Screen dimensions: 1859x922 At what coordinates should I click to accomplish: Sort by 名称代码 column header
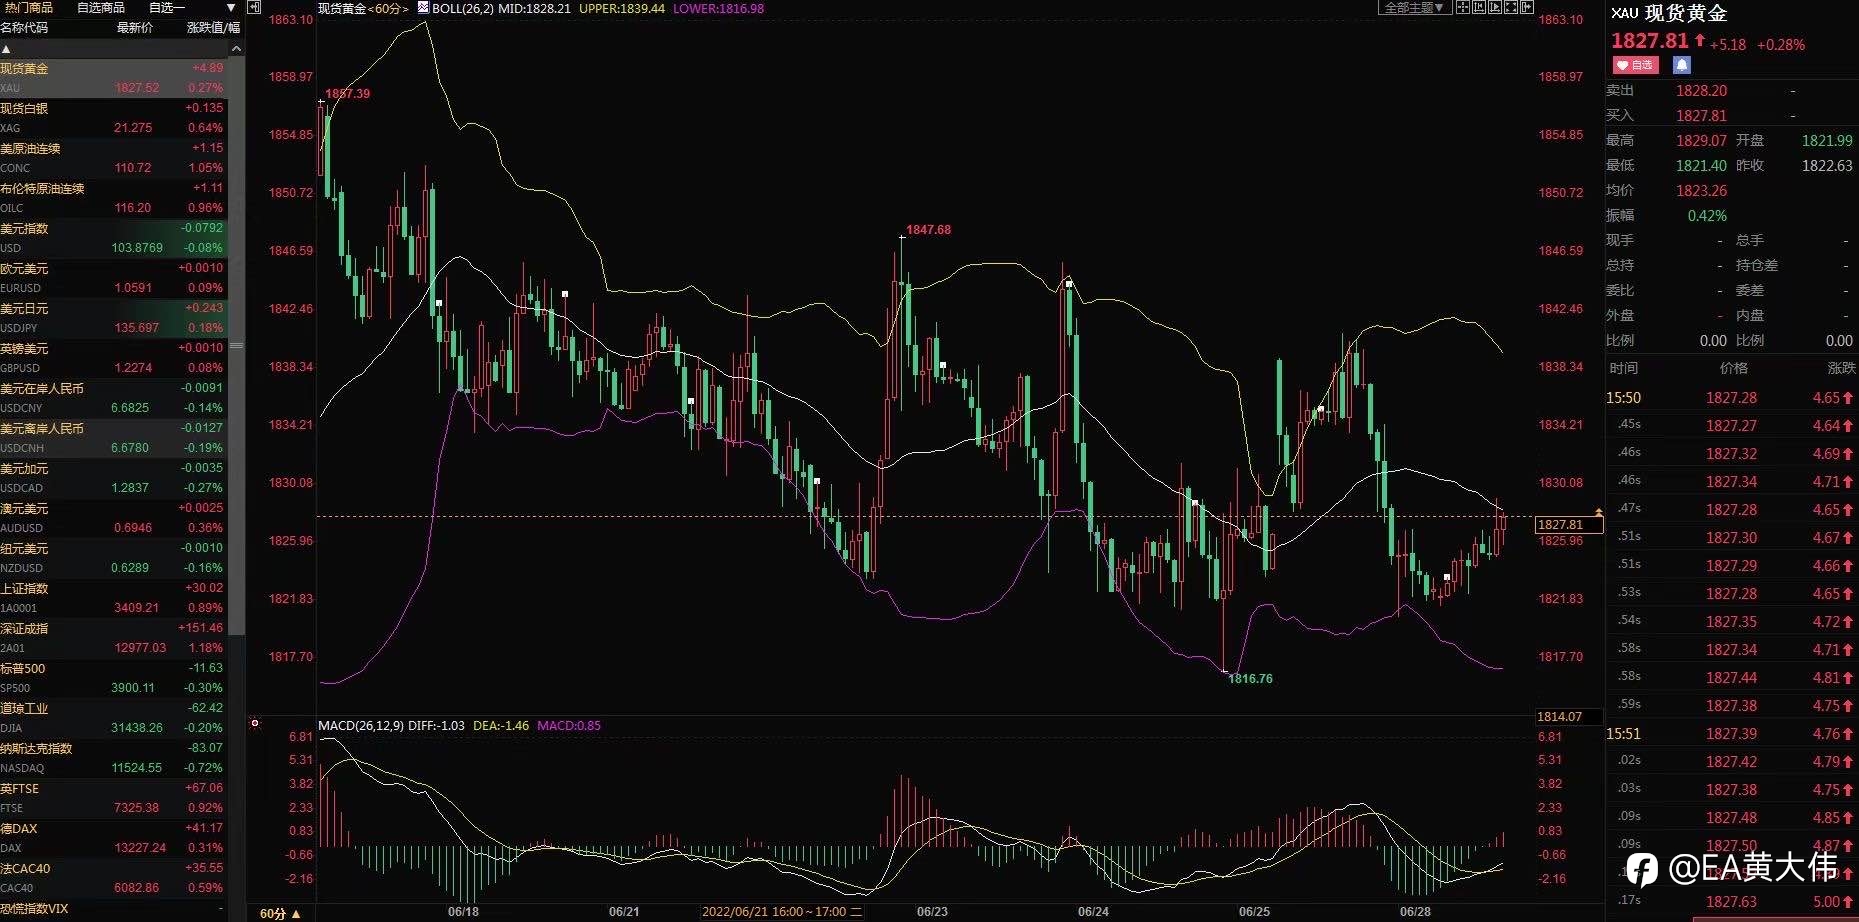coord(24,27)
